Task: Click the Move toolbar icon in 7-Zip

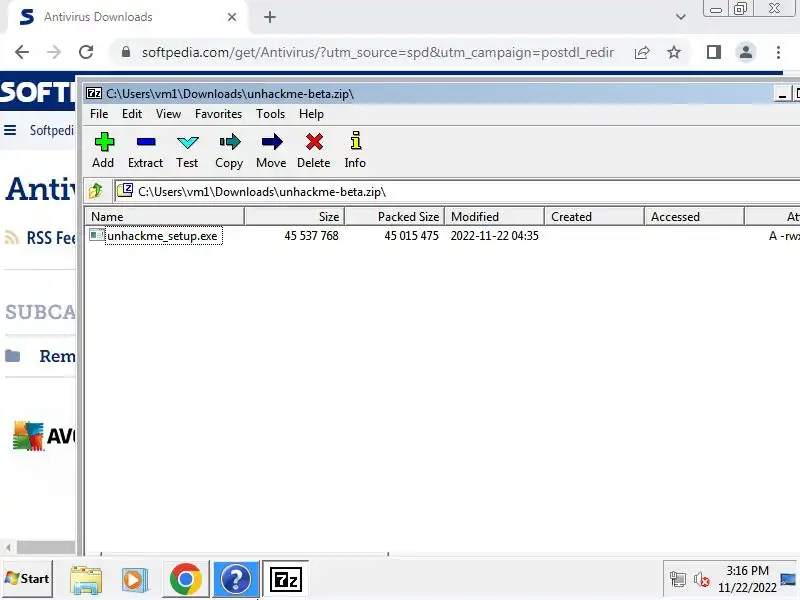Action: tap(271, 142)
